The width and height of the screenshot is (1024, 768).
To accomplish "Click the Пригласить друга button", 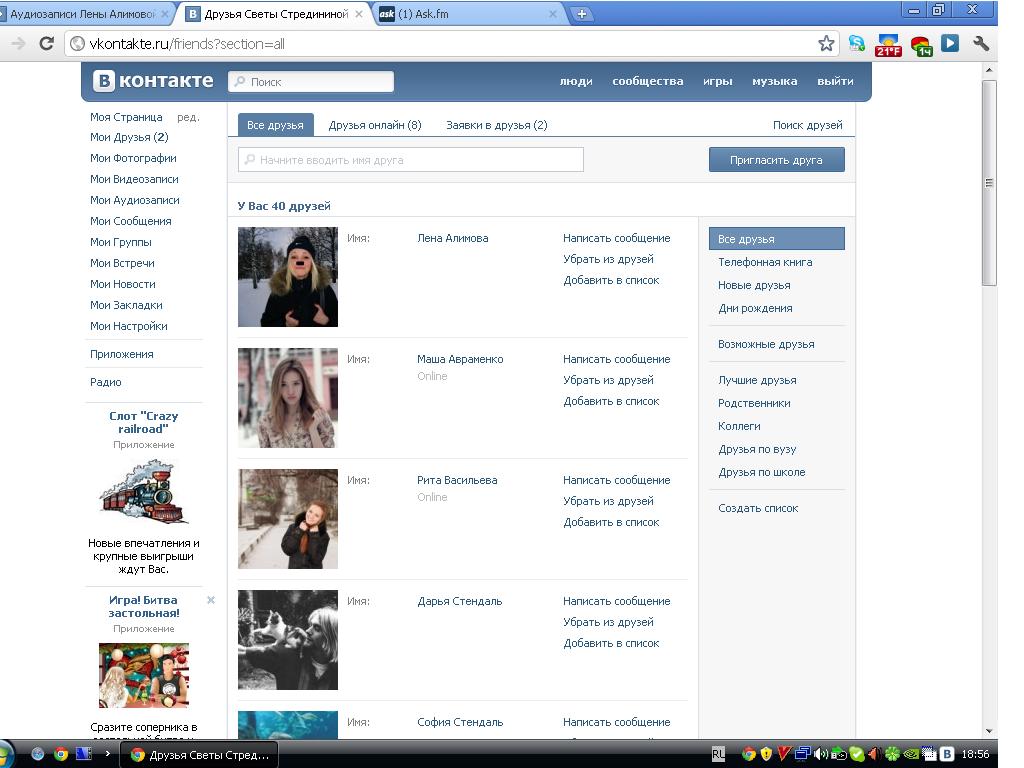I will 776,159.
